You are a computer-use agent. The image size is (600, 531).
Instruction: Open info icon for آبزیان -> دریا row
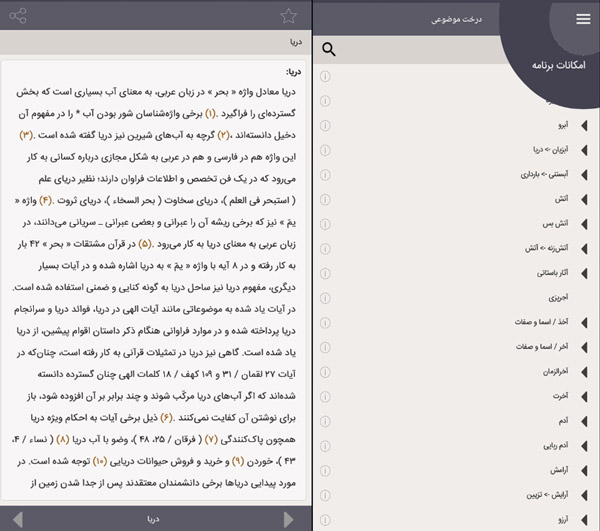click(325, 150)
